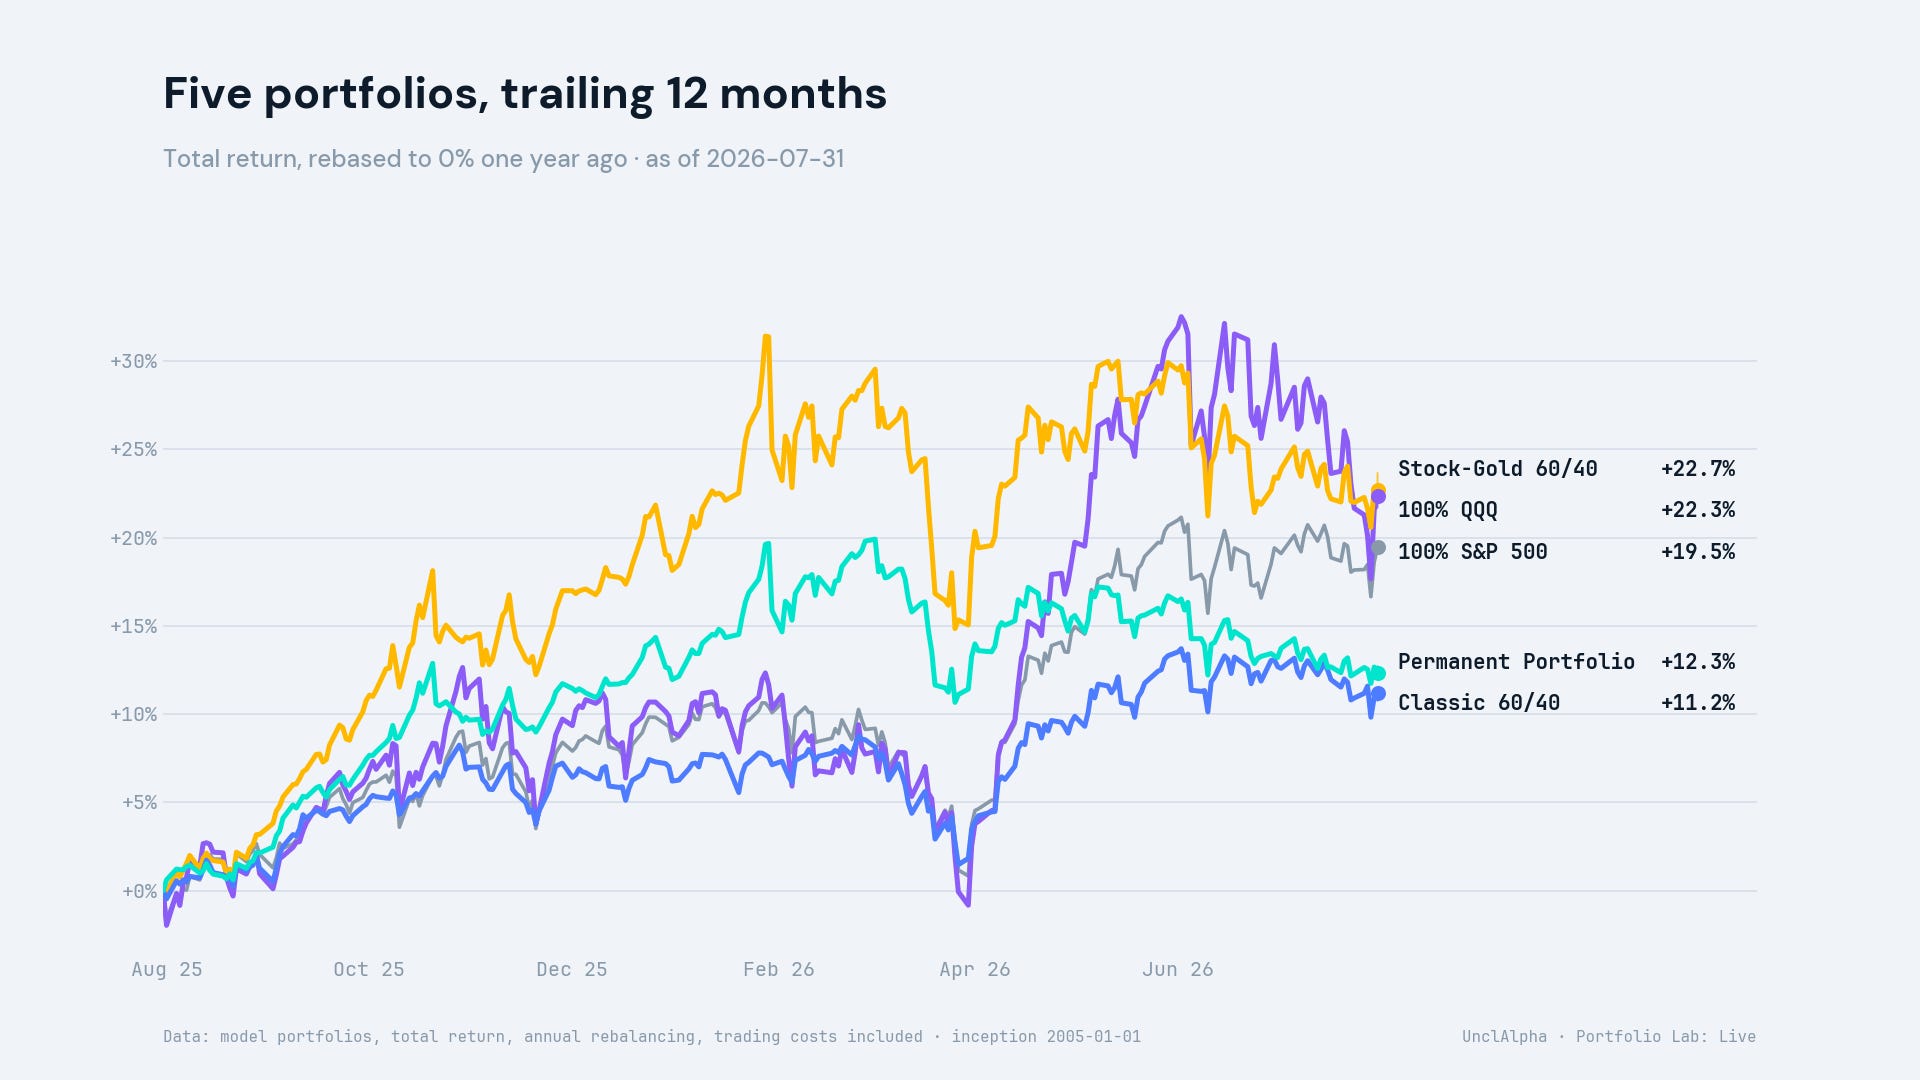Screen dimensions: 1920x1080
Task: Select the Permanent Portfolio series label
Action: point(1516,662)
